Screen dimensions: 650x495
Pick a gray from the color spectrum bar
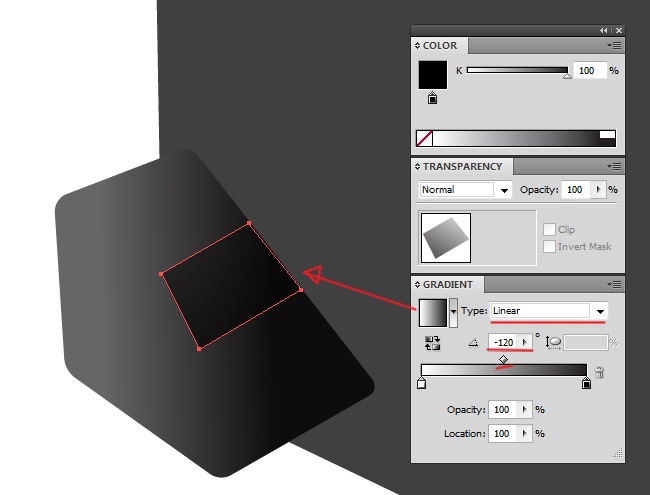point(516,138)
